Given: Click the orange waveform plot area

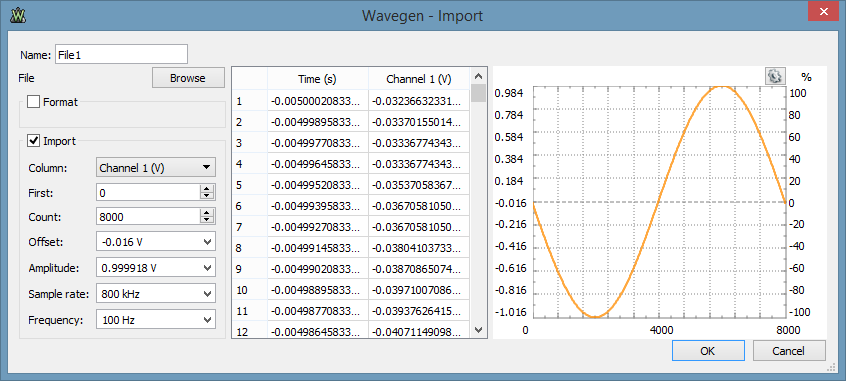Looking at the screenshot, I should pyautogui.click(x=659, y=202).
